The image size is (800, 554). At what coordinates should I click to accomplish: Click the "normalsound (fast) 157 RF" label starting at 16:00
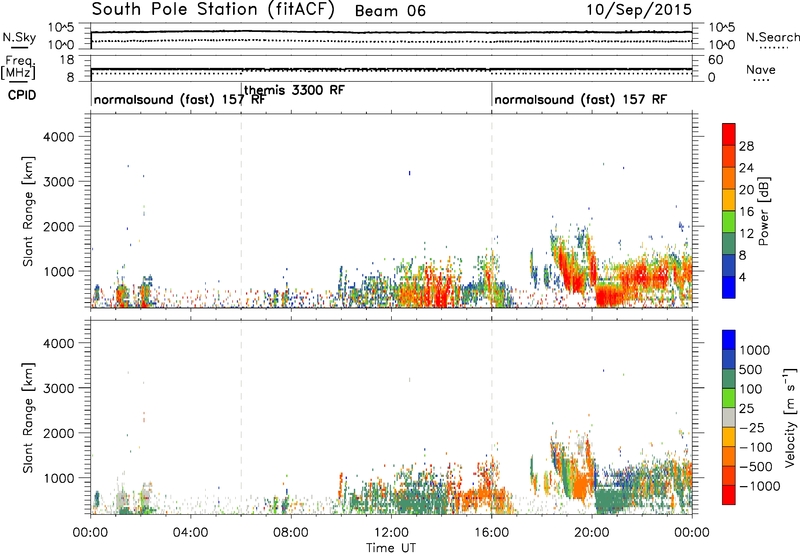[x=580, y=99]
